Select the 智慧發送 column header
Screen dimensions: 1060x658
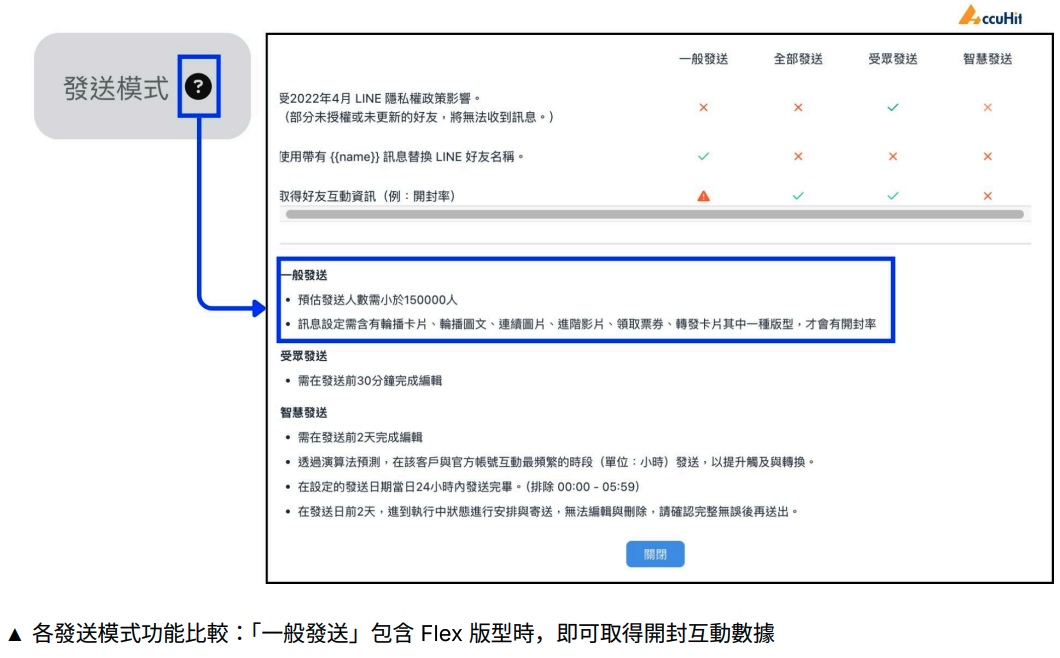pos(988,59)
